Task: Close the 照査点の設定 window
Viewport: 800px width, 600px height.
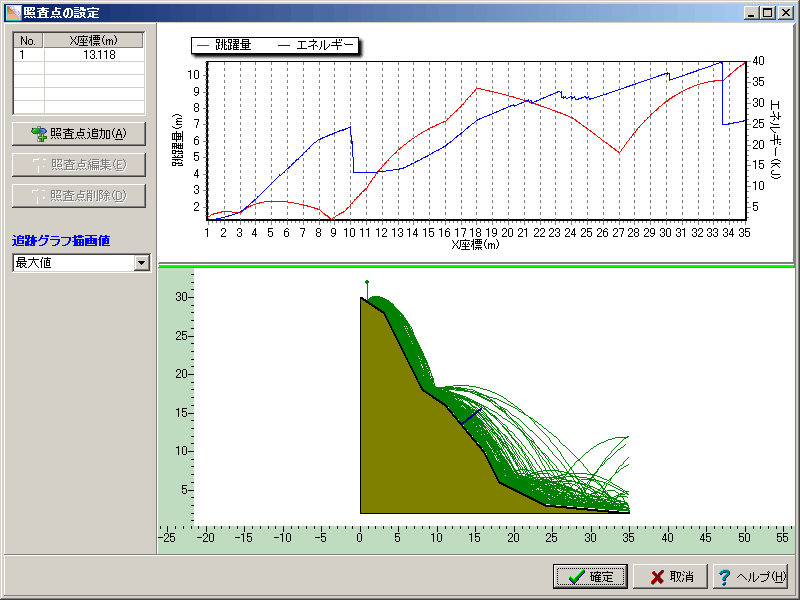Action: 786,13
